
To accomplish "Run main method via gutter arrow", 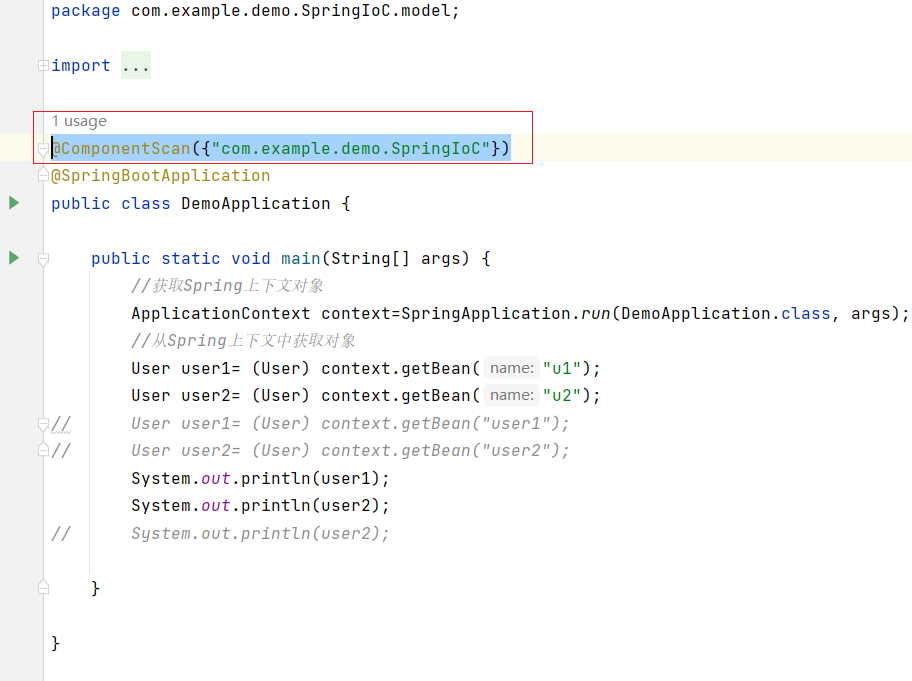I will point(14,258).
